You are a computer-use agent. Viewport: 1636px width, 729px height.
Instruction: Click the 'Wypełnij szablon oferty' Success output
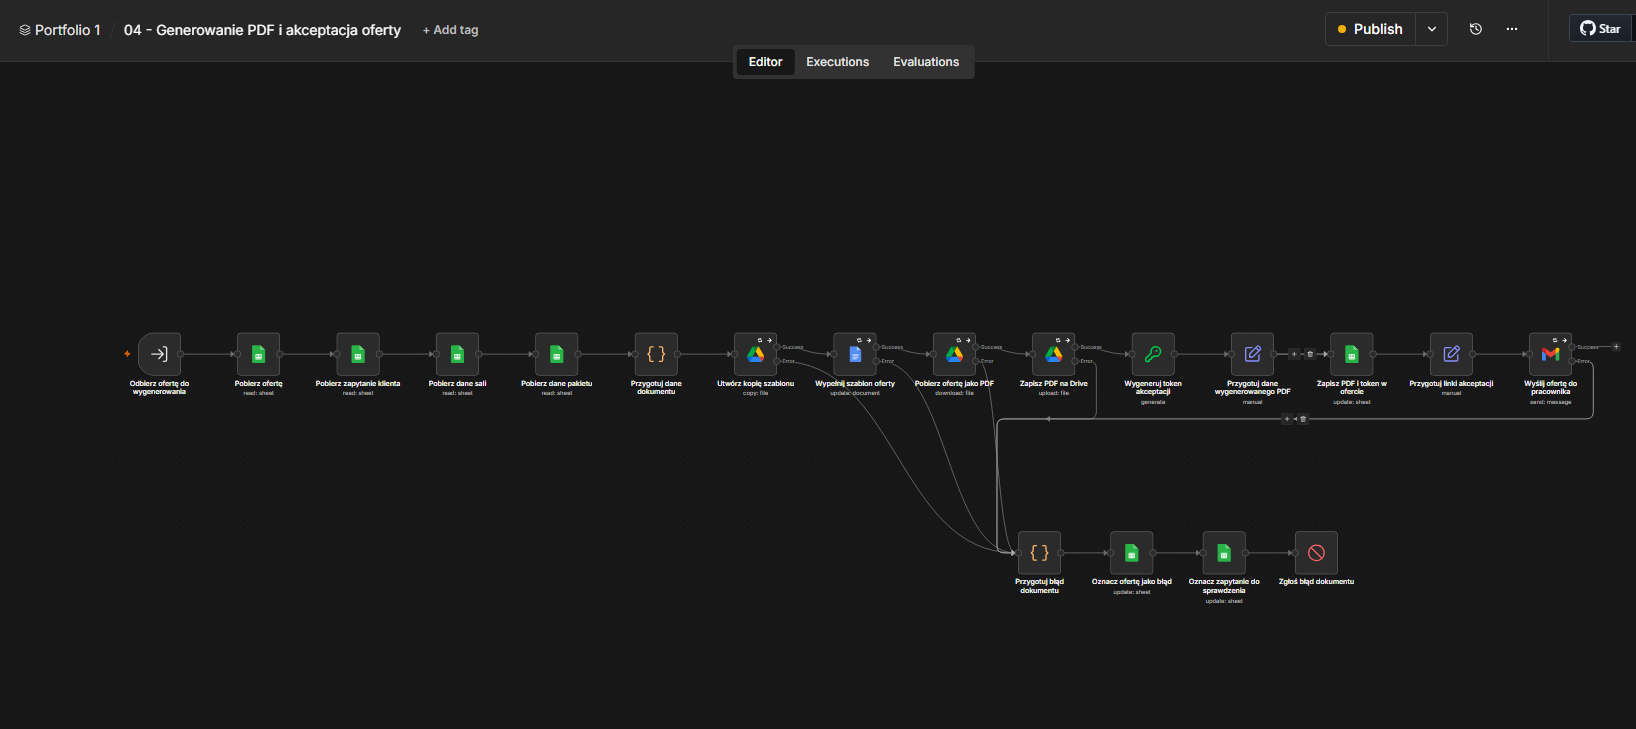click(x=877, y=347)
